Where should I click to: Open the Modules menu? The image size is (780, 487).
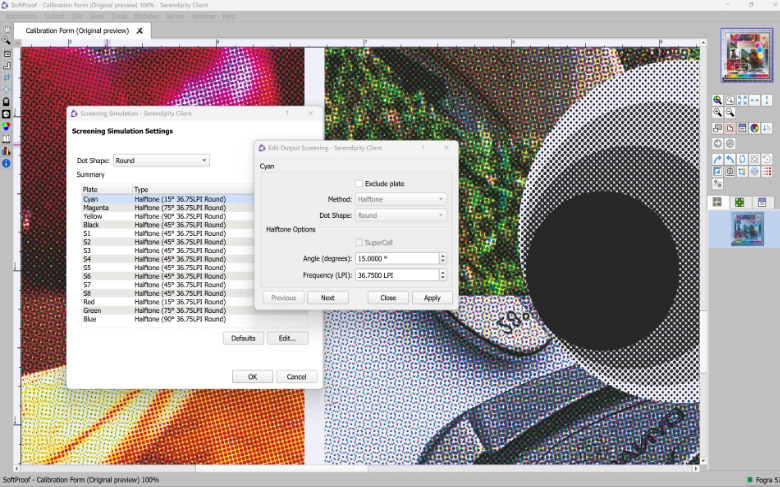(x=146, y=16)
